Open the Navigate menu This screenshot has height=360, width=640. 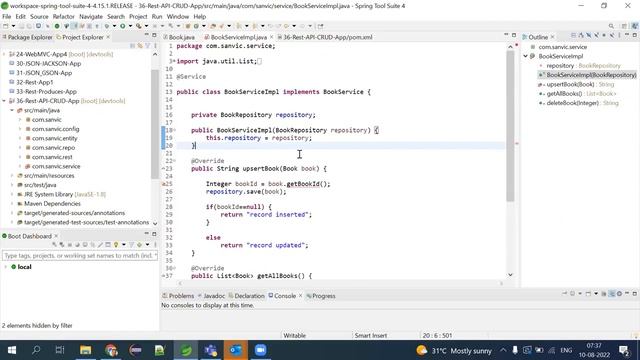coord(91,17)
